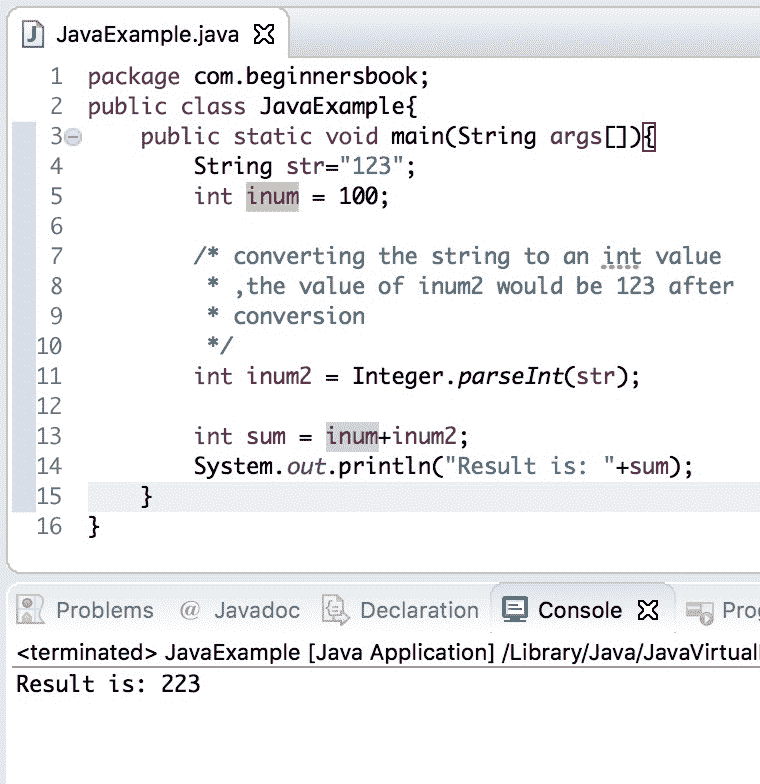Select the JavaExample.java editor tab
Viewport: 760px width, 784px height.
(148, 34)
